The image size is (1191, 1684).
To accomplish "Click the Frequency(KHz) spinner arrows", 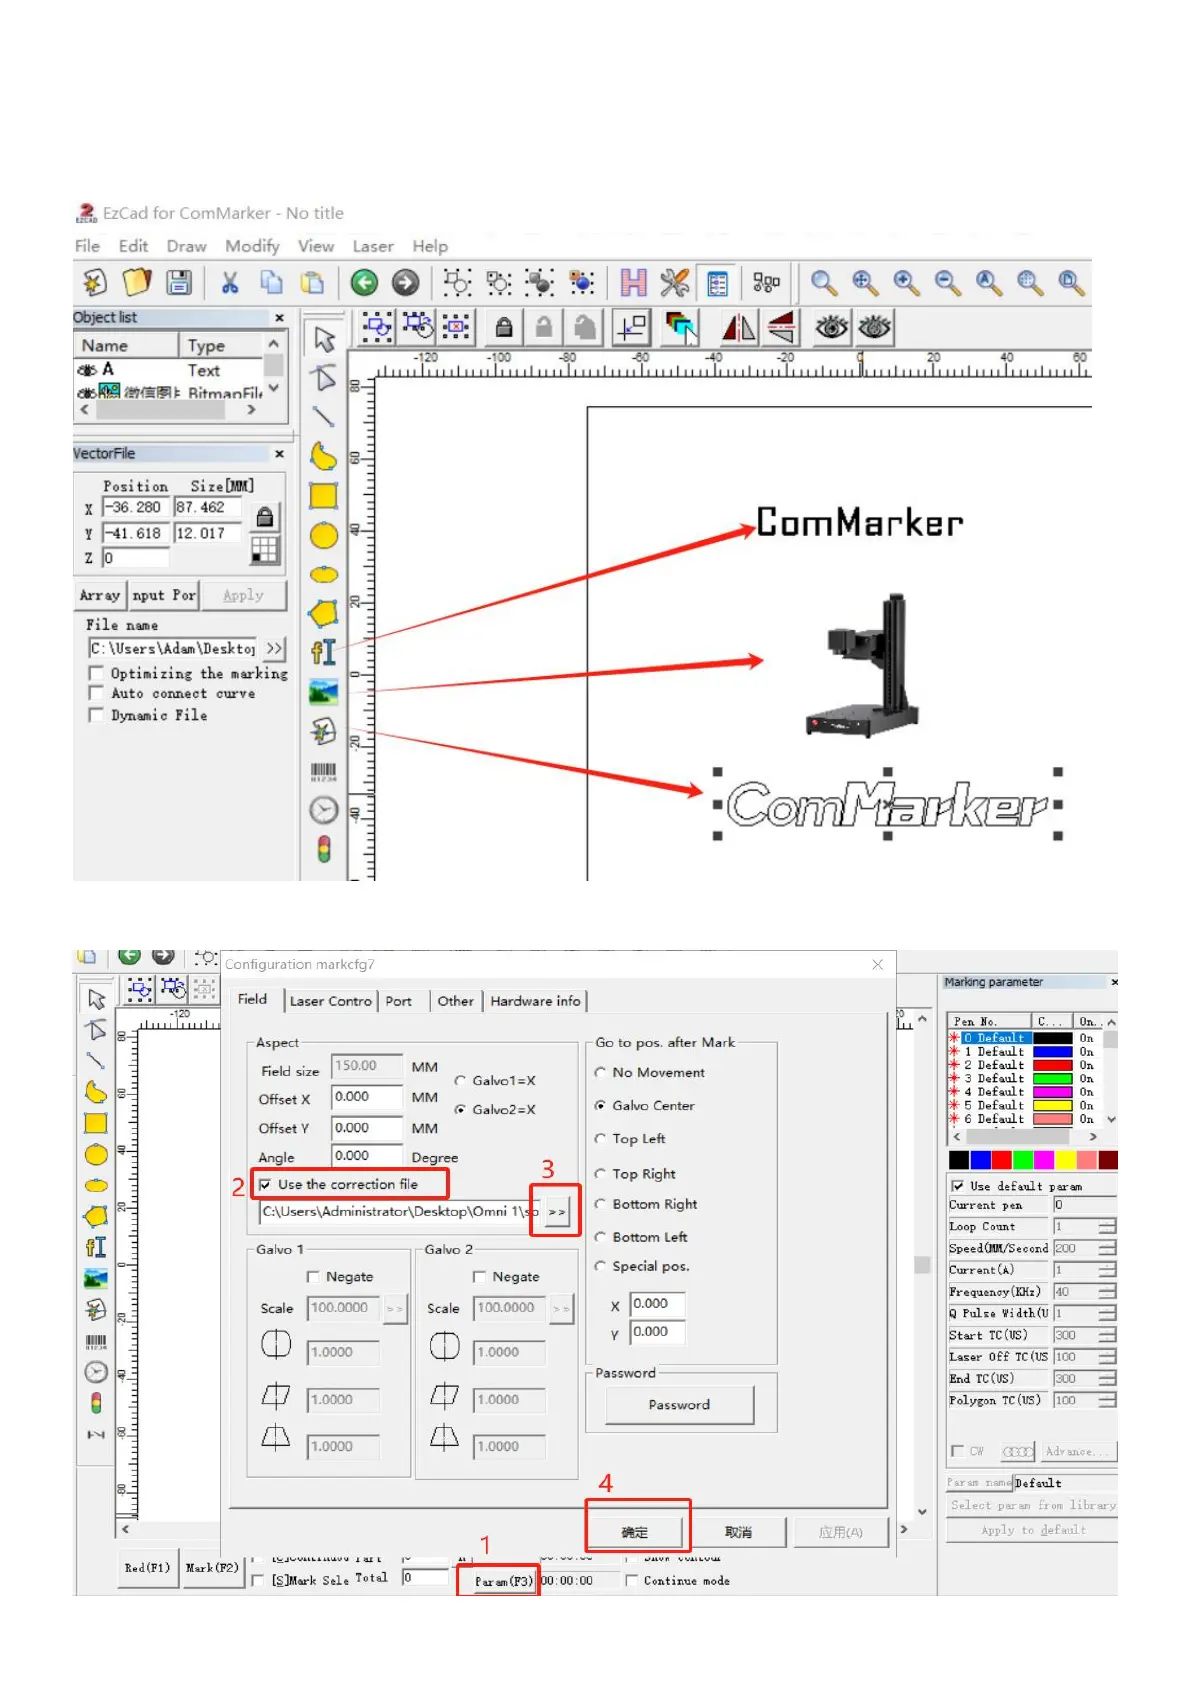I will click(1107, 1292).
